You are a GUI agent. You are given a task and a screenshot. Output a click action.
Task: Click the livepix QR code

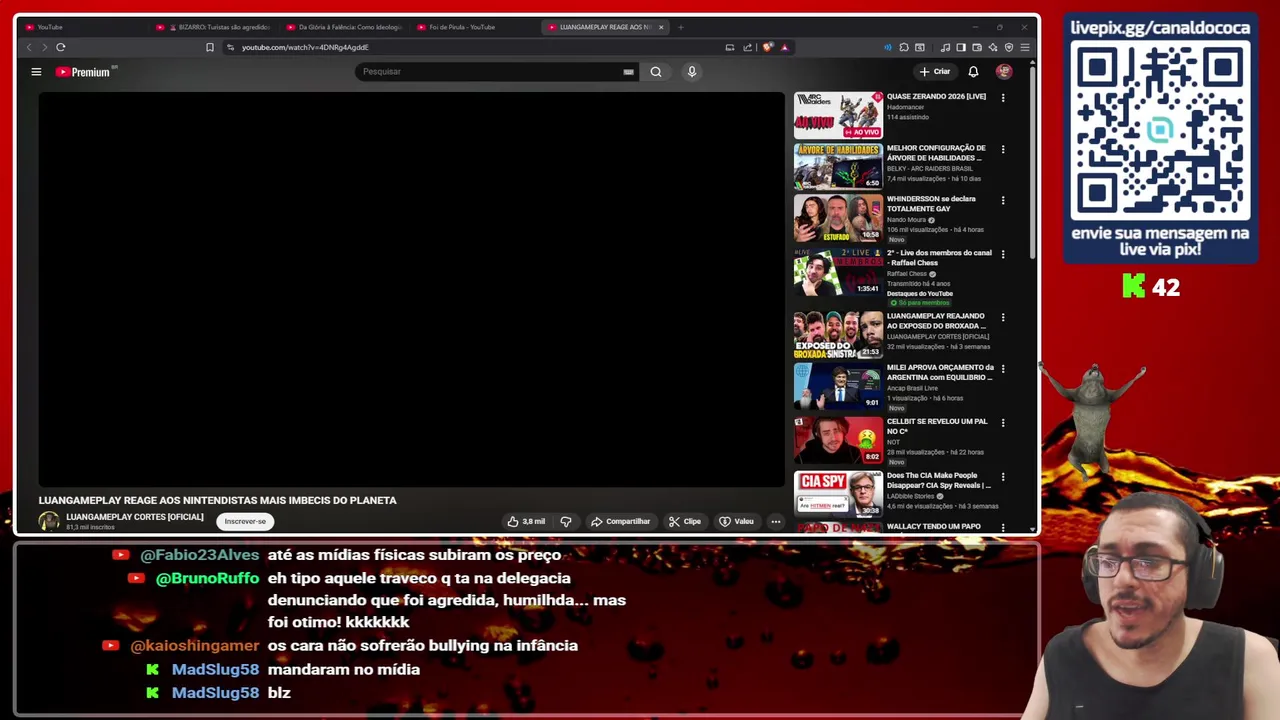click(x=1160, y=132)
